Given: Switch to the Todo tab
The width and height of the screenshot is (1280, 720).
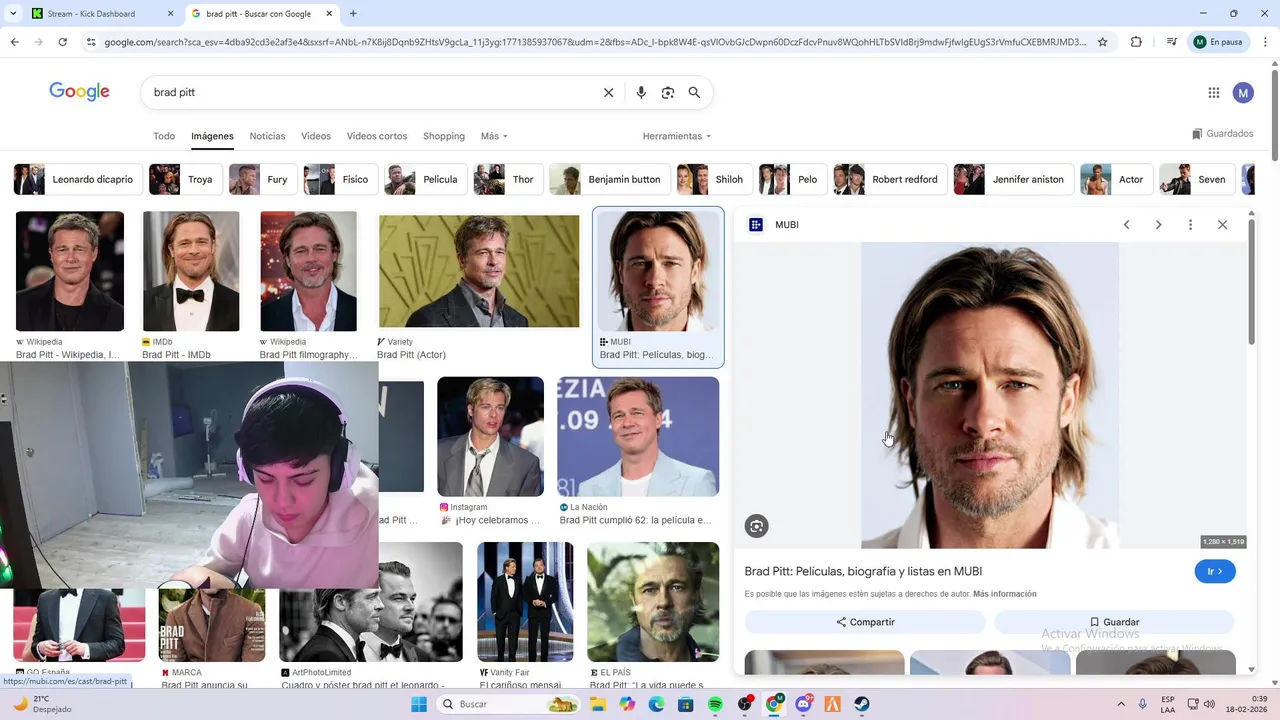Looking at the screenshot, I should click(x=164, y=136).
